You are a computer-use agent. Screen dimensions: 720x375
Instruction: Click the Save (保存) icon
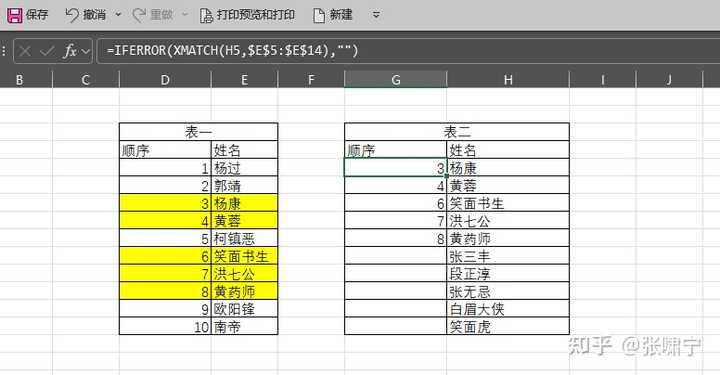15,15
